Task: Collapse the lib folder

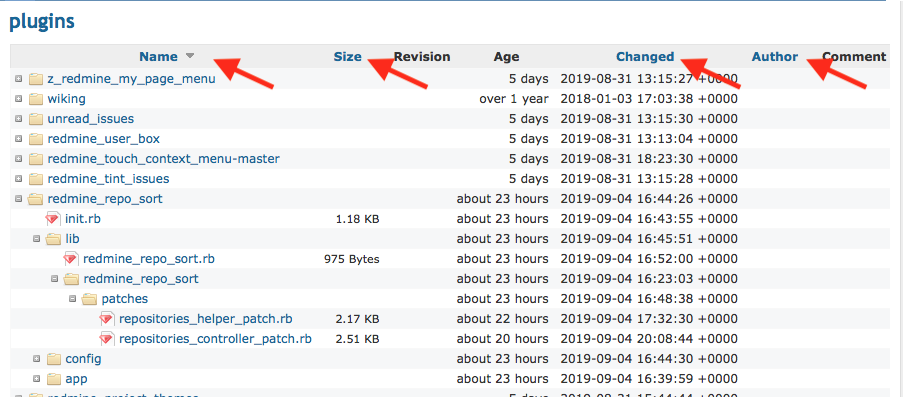Action: [37, 239]
